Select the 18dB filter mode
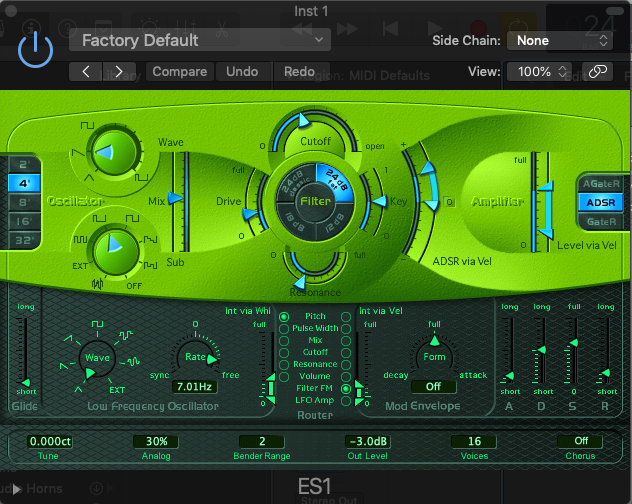 point(295,220)
